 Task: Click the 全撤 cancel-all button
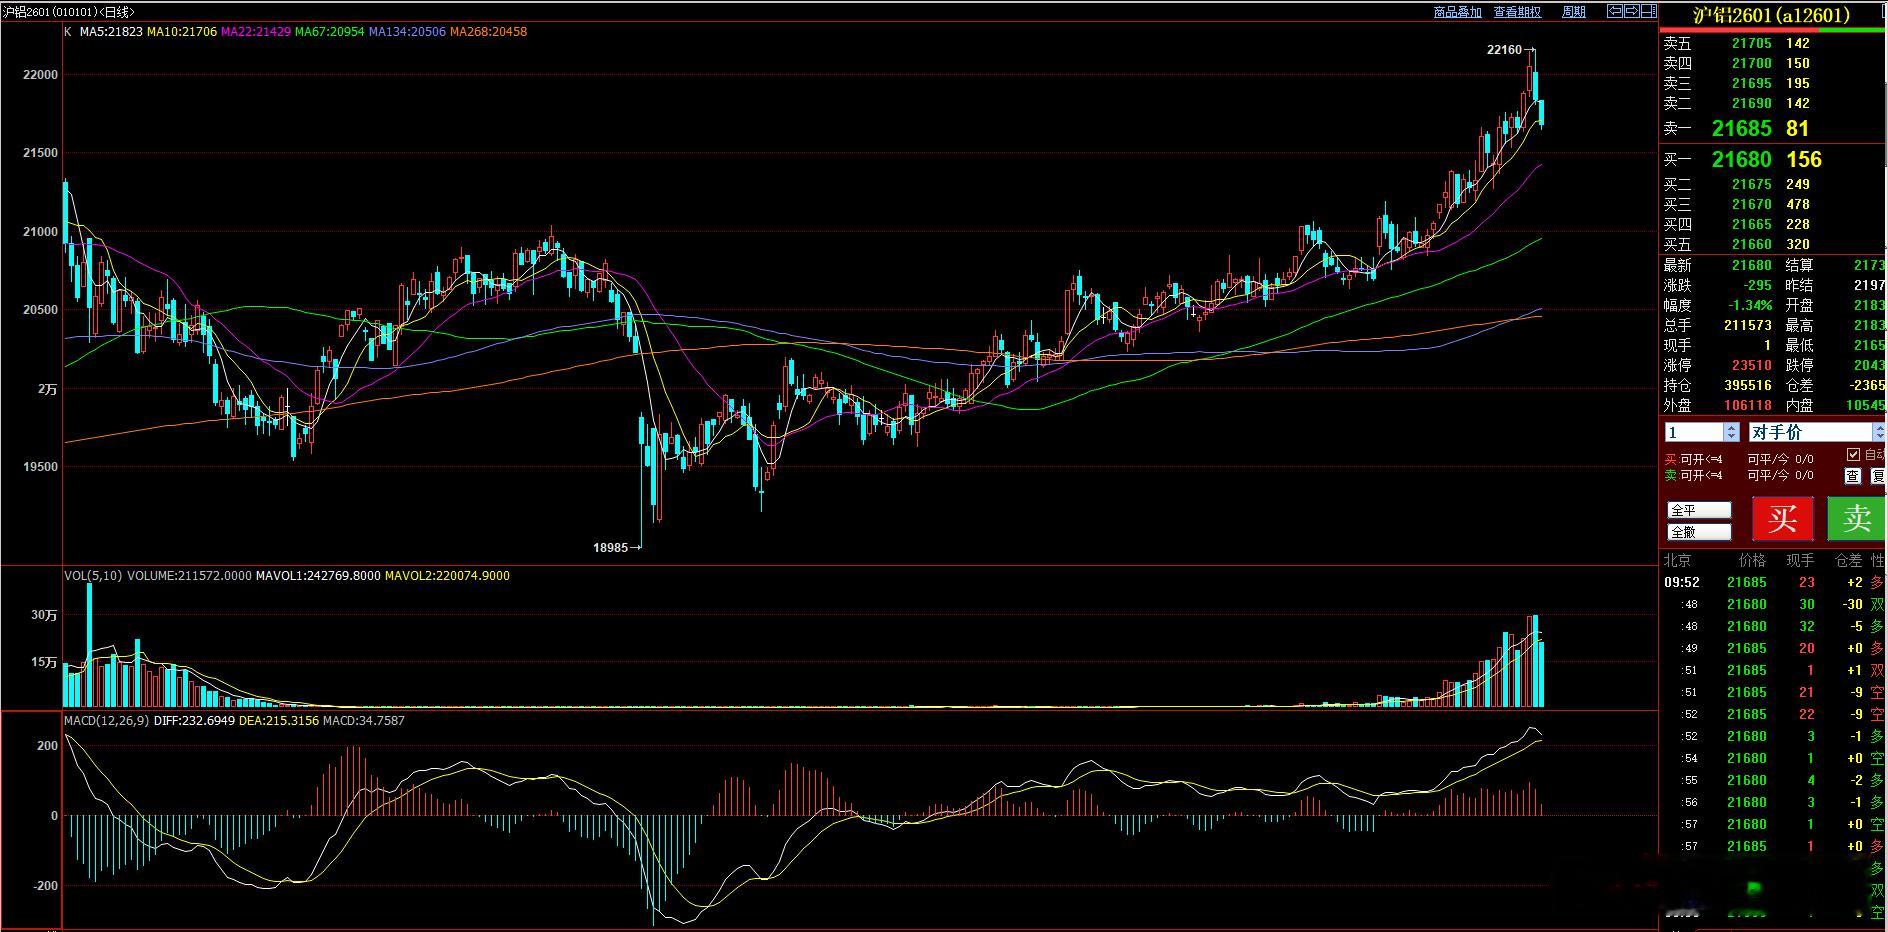(1699, 532)
